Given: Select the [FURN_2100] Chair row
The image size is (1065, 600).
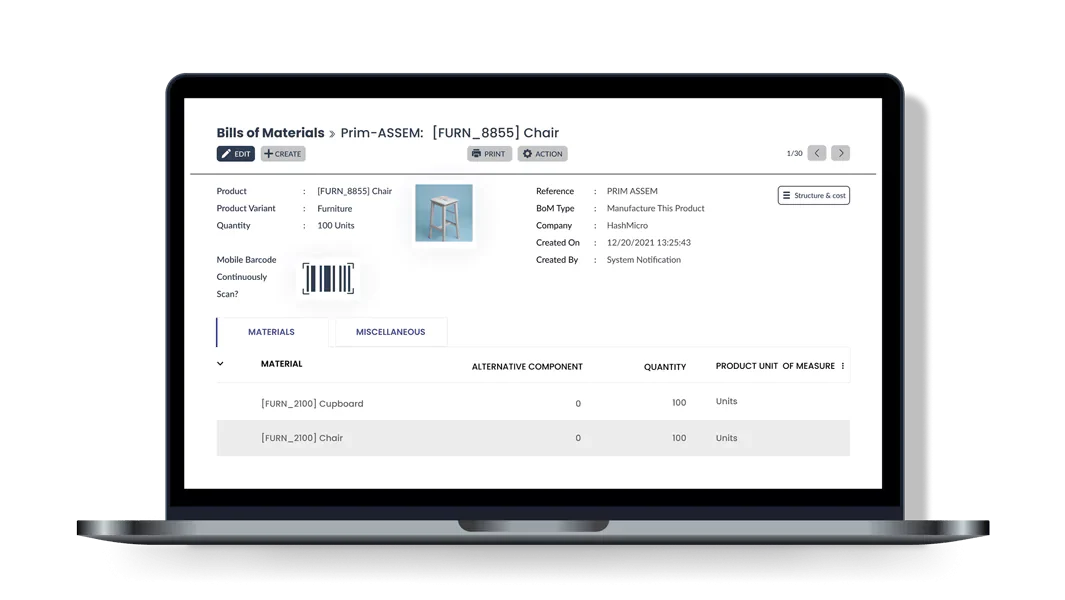Looking at the screenshot, I should 533,438.
